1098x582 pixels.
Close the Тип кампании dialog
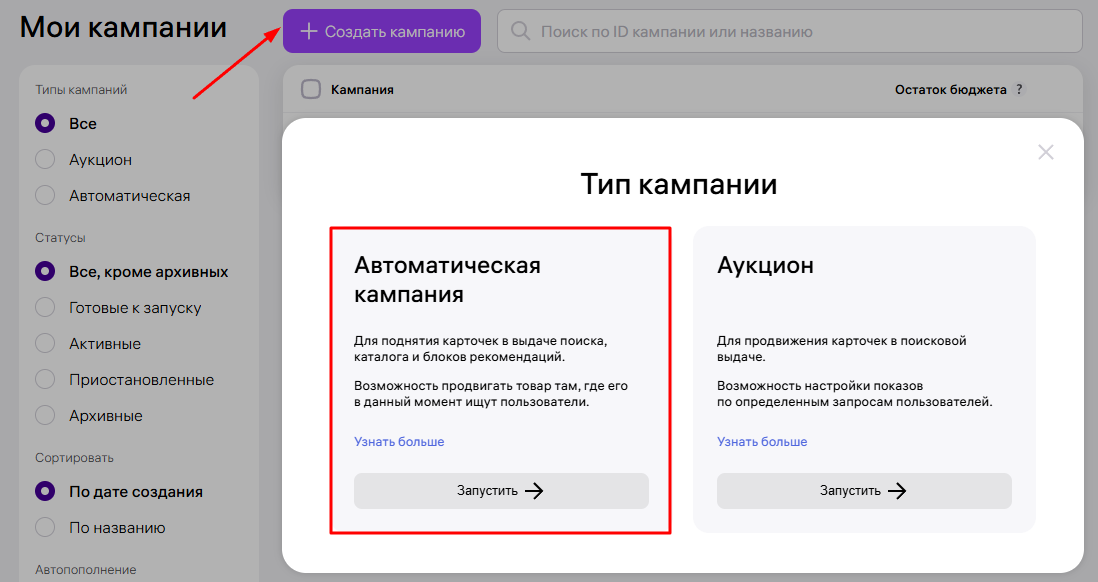click(x=1045, y=152)
